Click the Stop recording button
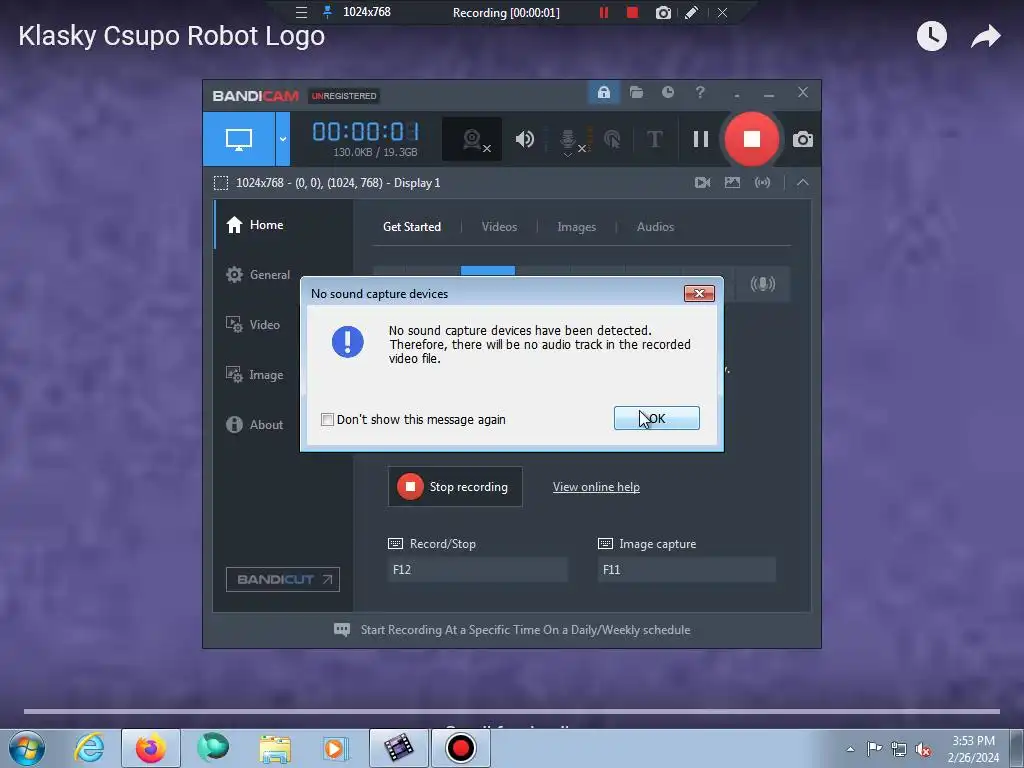 (x=455, y=487)
